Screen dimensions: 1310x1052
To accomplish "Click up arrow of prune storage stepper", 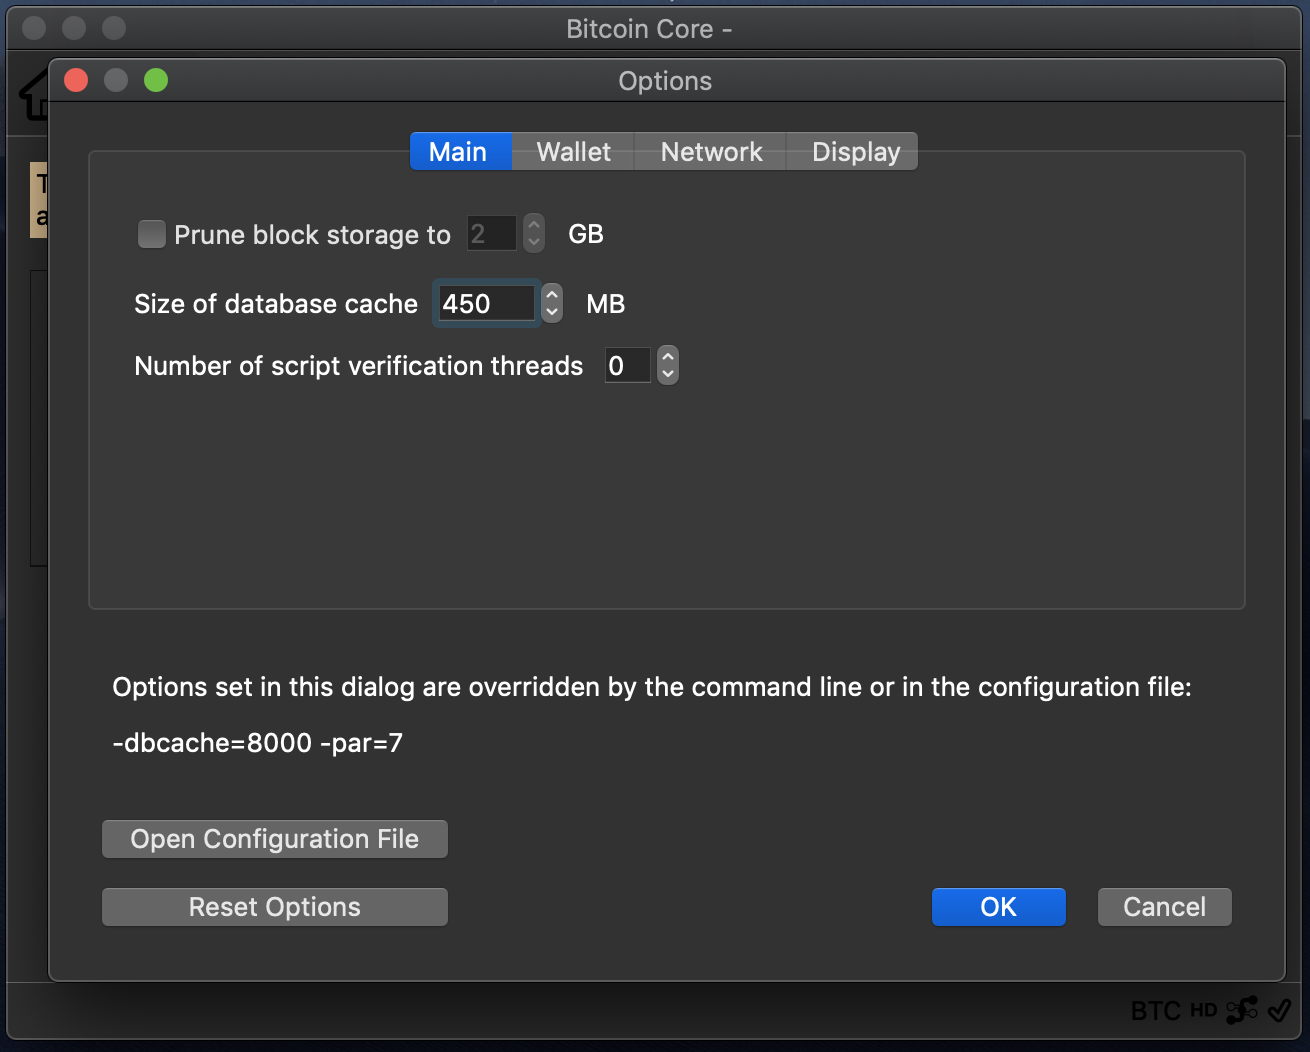I will (534, 224).
